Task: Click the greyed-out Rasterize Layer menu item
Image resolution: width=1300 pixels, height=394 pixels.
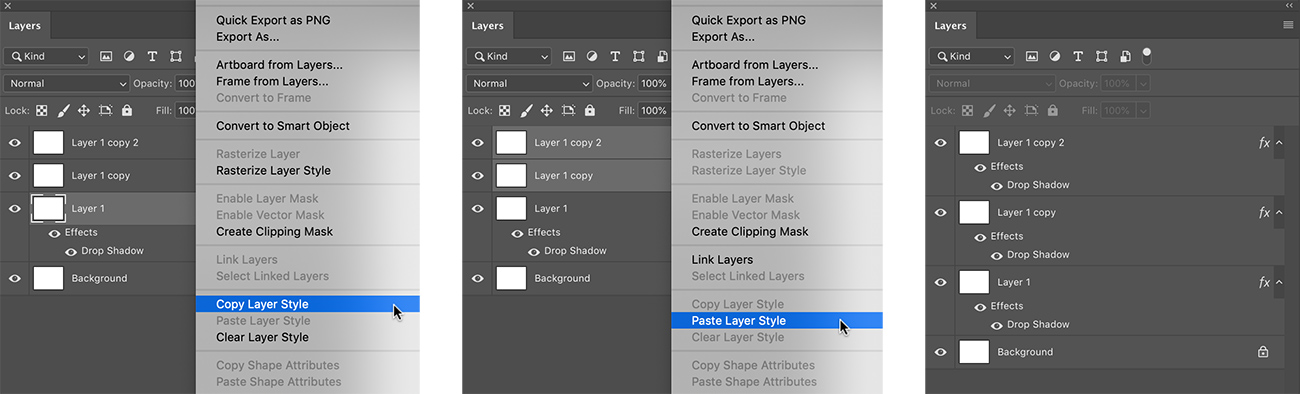Action: pyautogui.click(x=258, y=154)
